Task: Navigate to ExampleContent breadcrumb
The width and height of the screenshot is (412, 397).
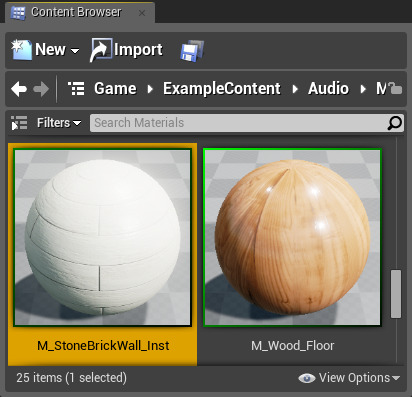Action: 222,89
